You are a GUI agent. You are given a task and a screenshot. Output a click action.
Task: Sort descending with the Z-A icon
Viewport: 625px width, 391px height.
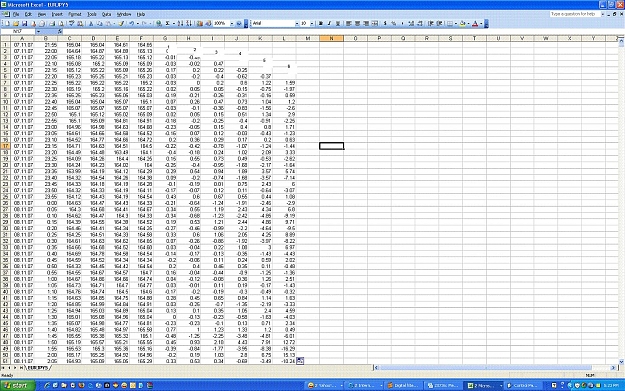pos(188,24)
